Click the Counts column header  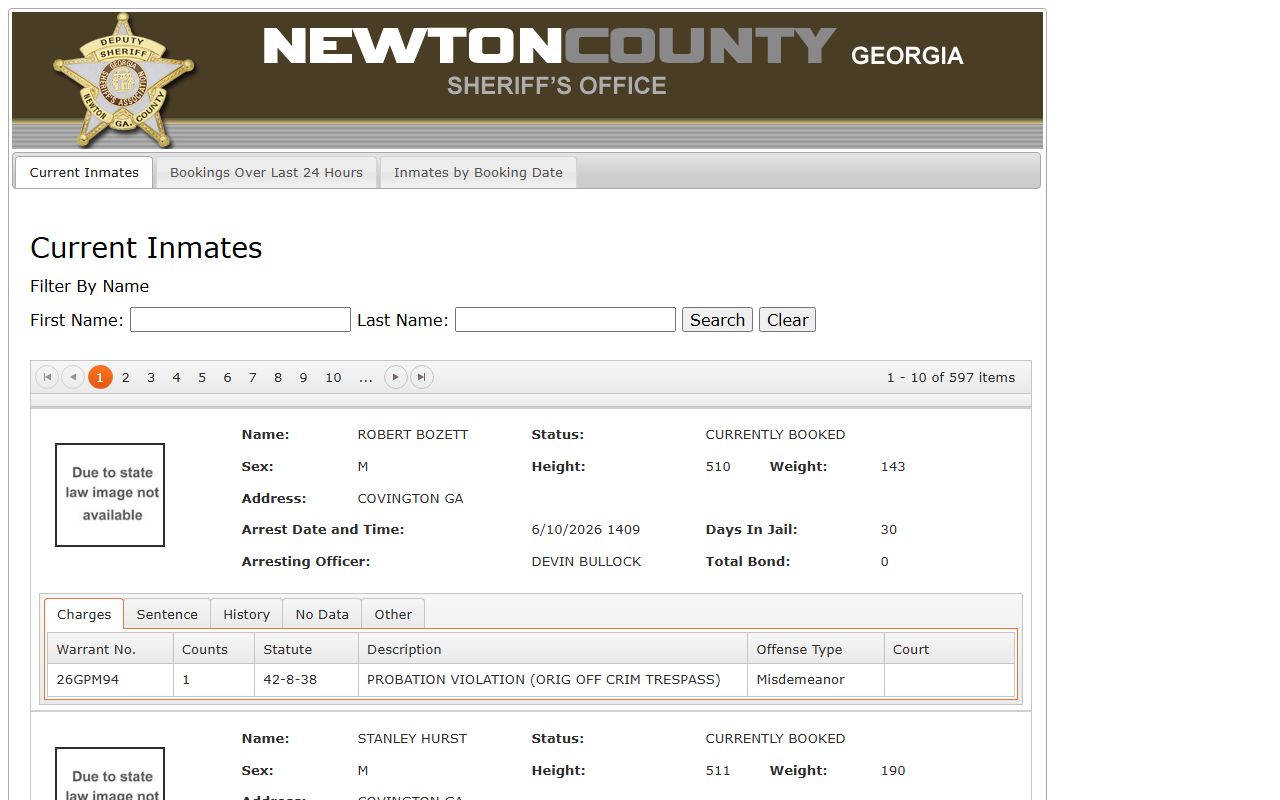pyautogui.click(x=214, y=649)
